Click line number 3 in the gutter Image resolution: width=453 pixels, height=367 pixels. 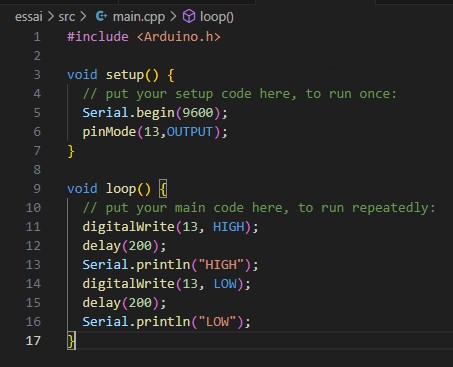[37, 74]
